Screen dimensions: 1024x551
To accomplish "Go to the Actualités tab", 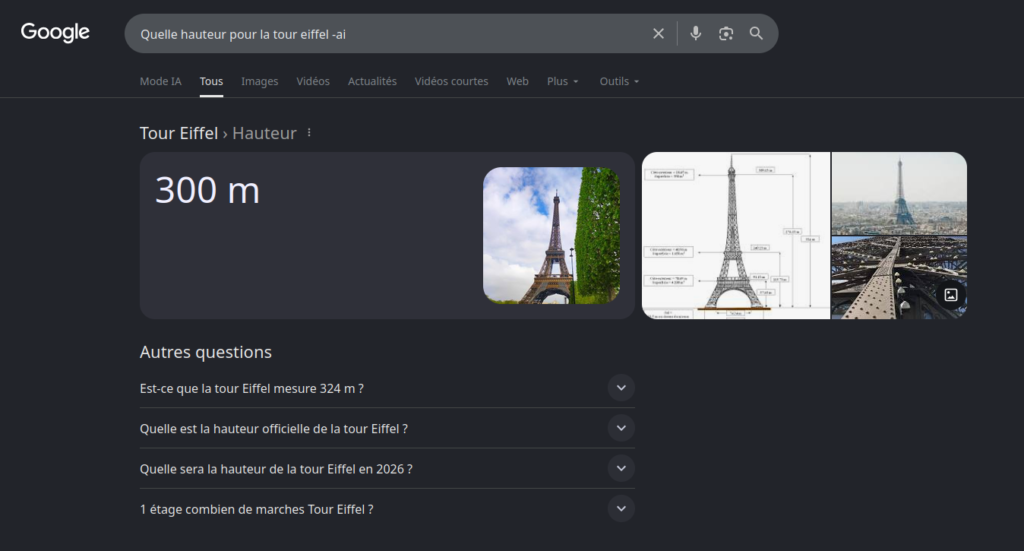I will tap(372, 82).
